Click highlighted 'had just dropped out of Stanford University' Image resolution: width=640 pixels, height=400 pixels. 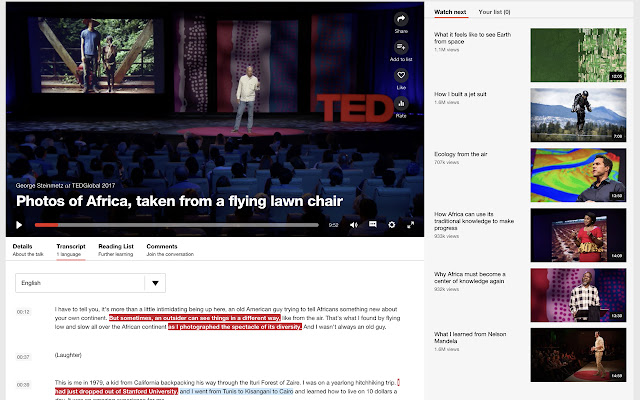(x=117, y=391)
